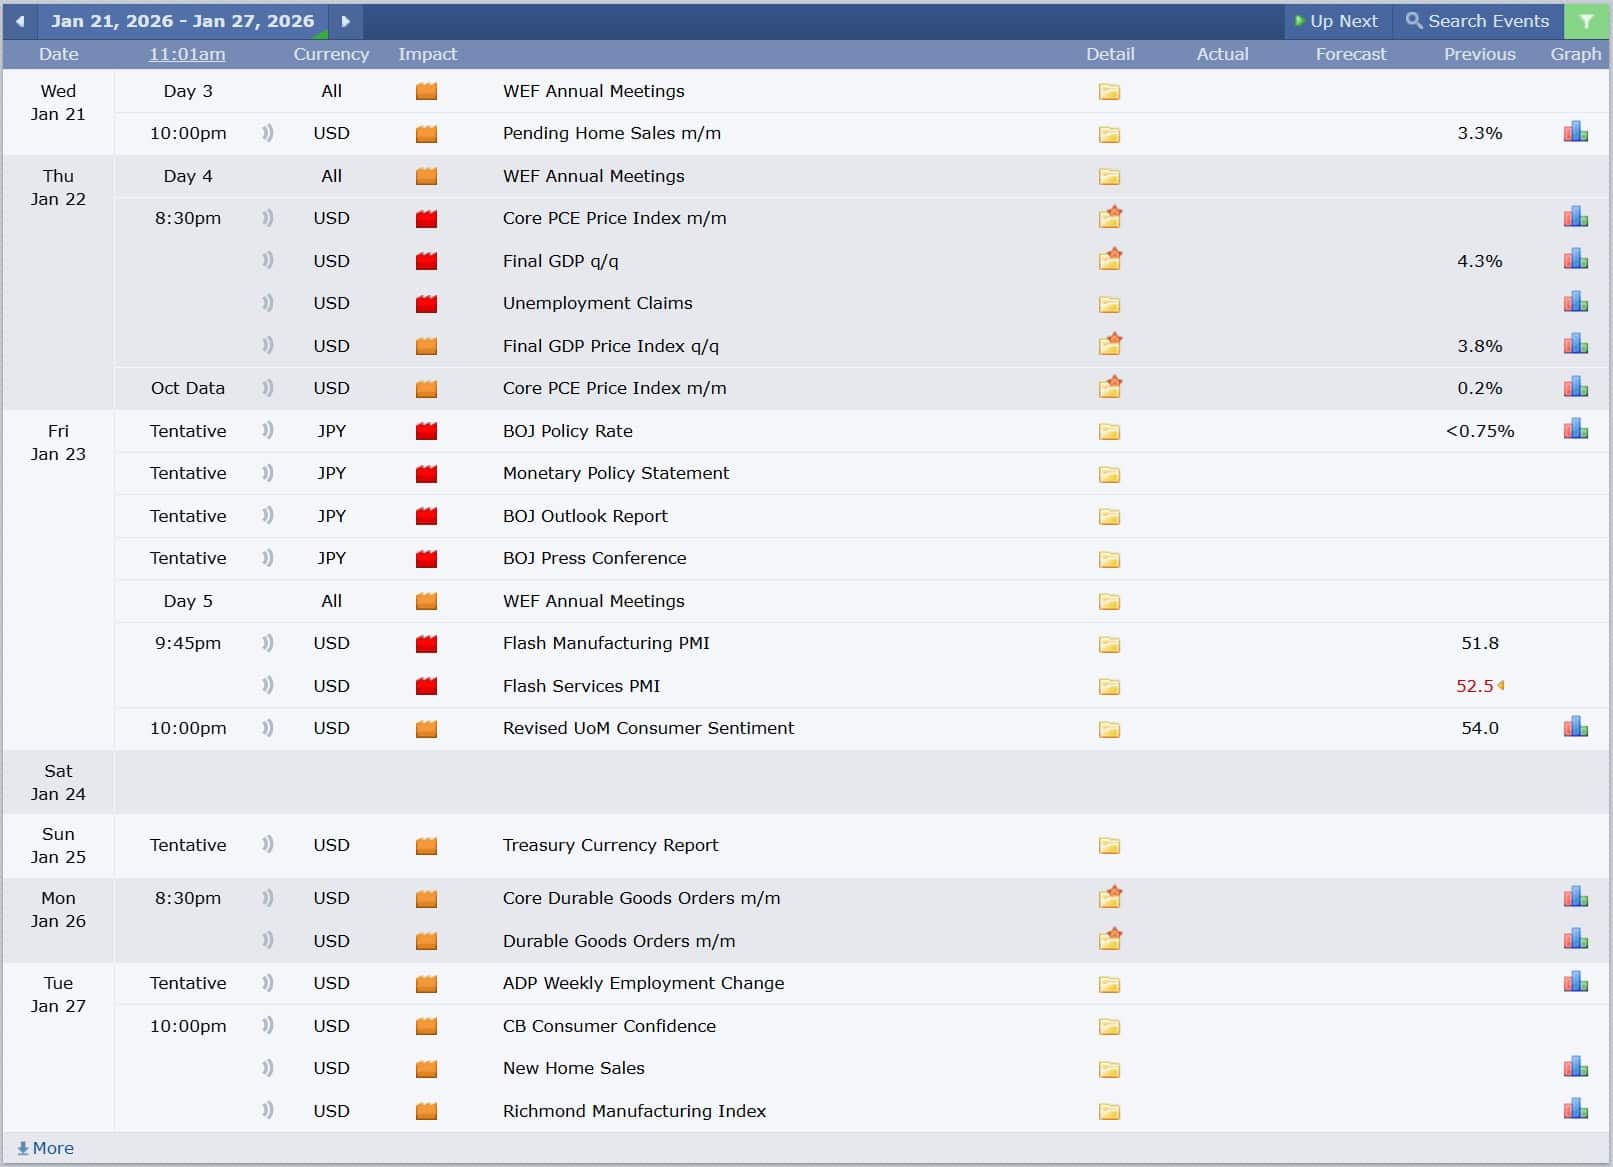View graph for Revised UoM Consumer Sentiment
Viewport: 1613px width, 1167px height.
tap(1575, 727)
